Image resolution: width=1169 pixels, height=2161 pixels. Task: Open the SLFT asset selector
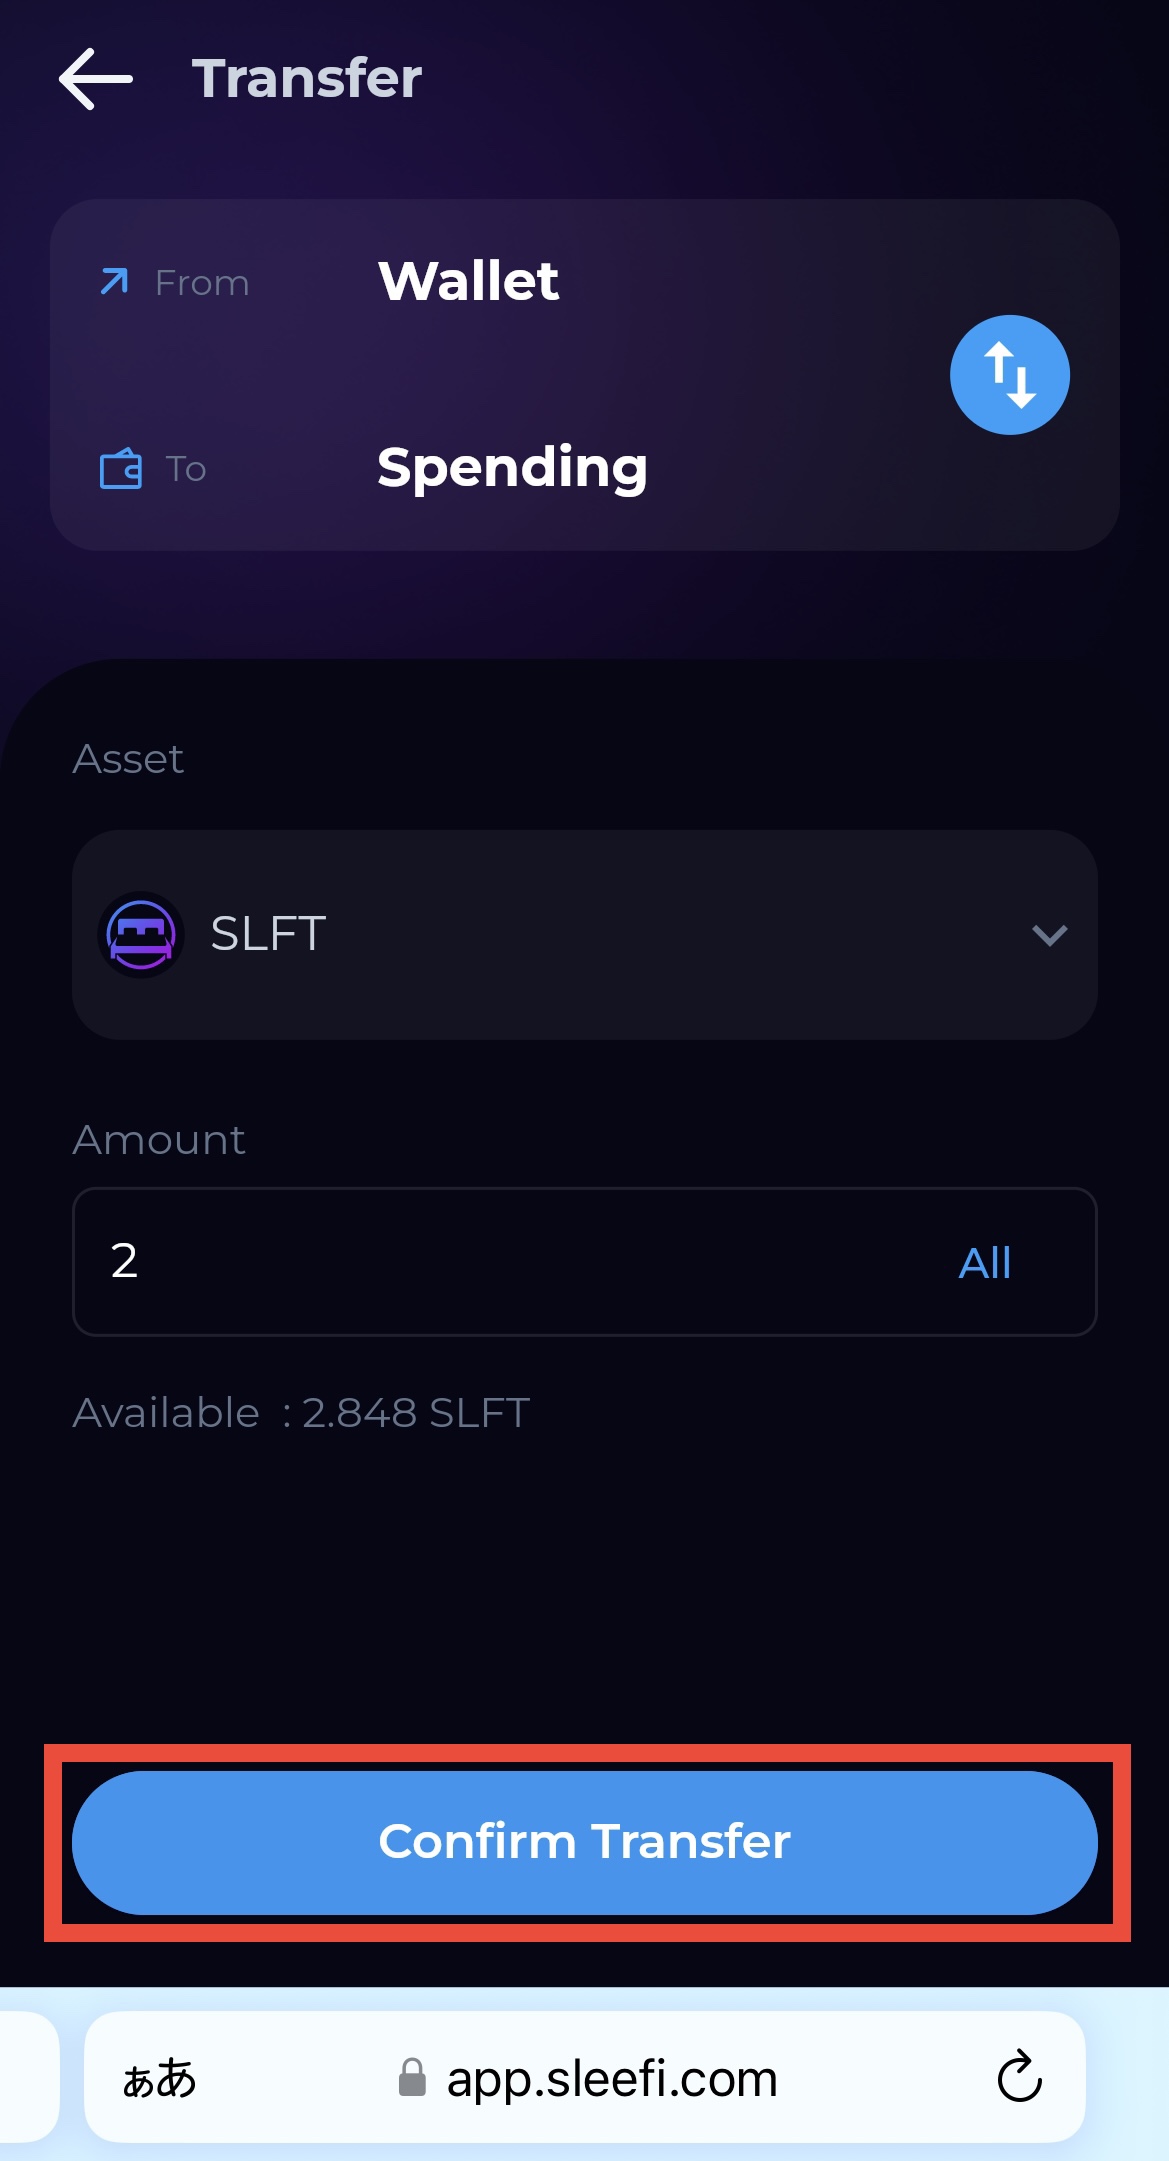(x=584, y=934)
